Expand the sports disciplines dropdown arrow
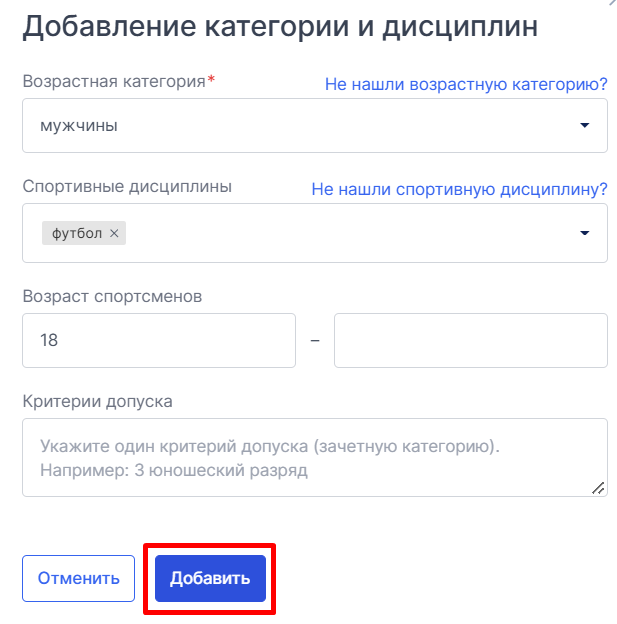Screen dimensions: 617x624 pos(584,233)
